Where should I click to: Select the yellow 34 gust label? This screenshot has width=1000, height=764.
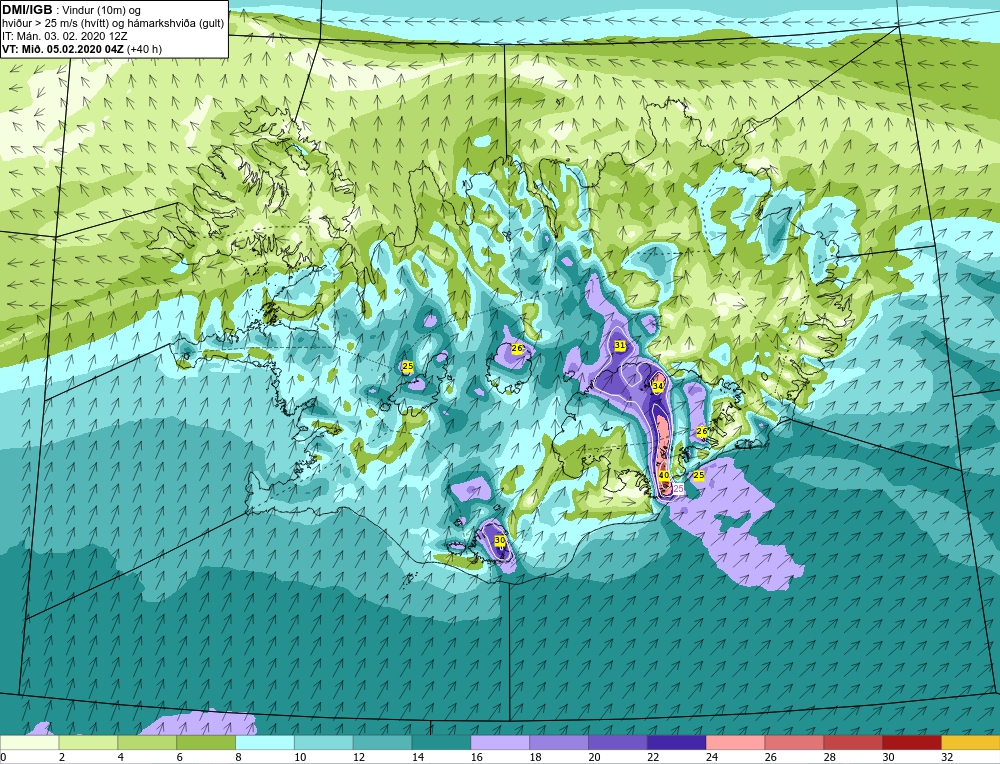click(x=658, y=386)
